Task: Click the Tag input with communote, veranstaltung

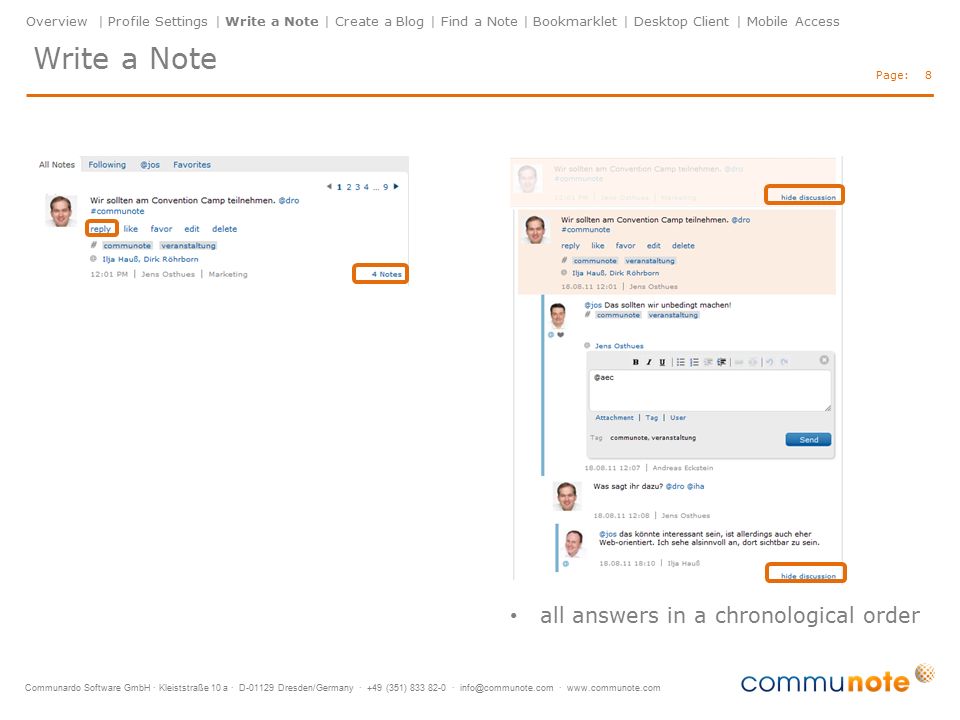Action: [x=653, y=438]
